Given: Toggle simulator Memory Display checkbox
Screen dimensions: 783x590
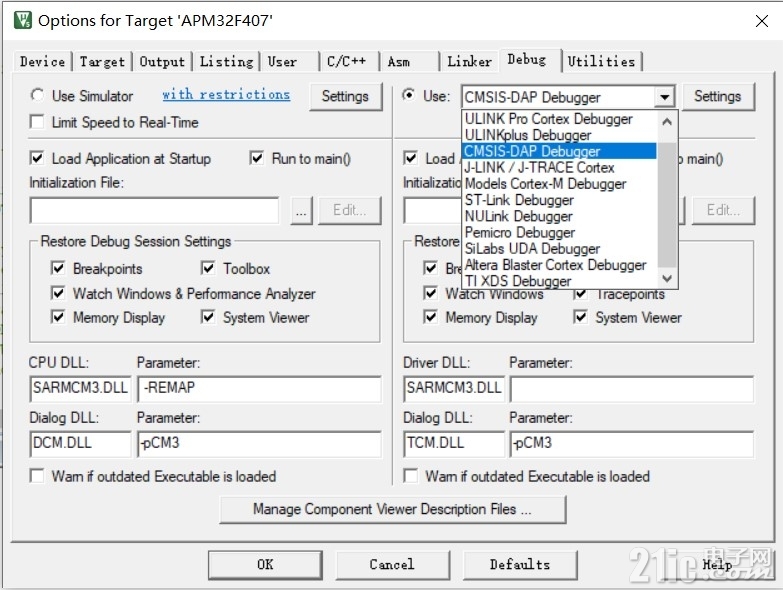Looking at the screenshot, I should click(x=58, y=317).
